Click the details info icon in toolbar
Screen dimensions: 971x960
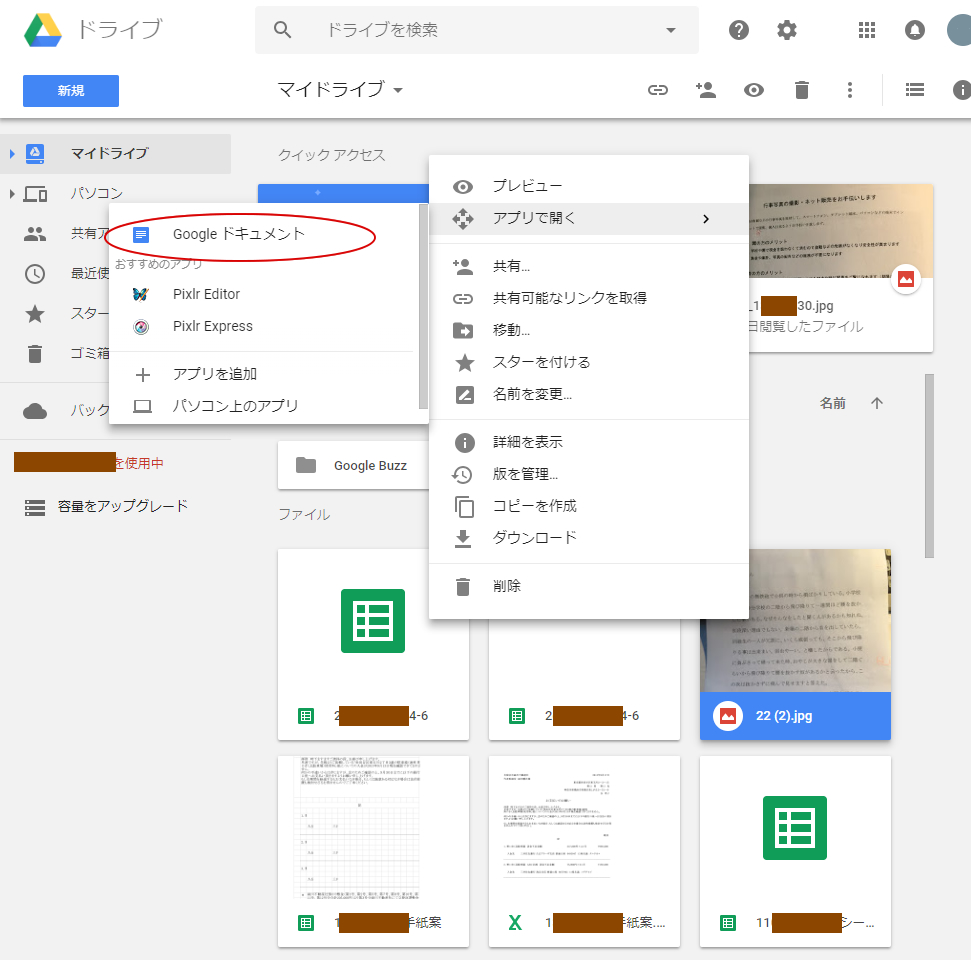pos(962,90)
